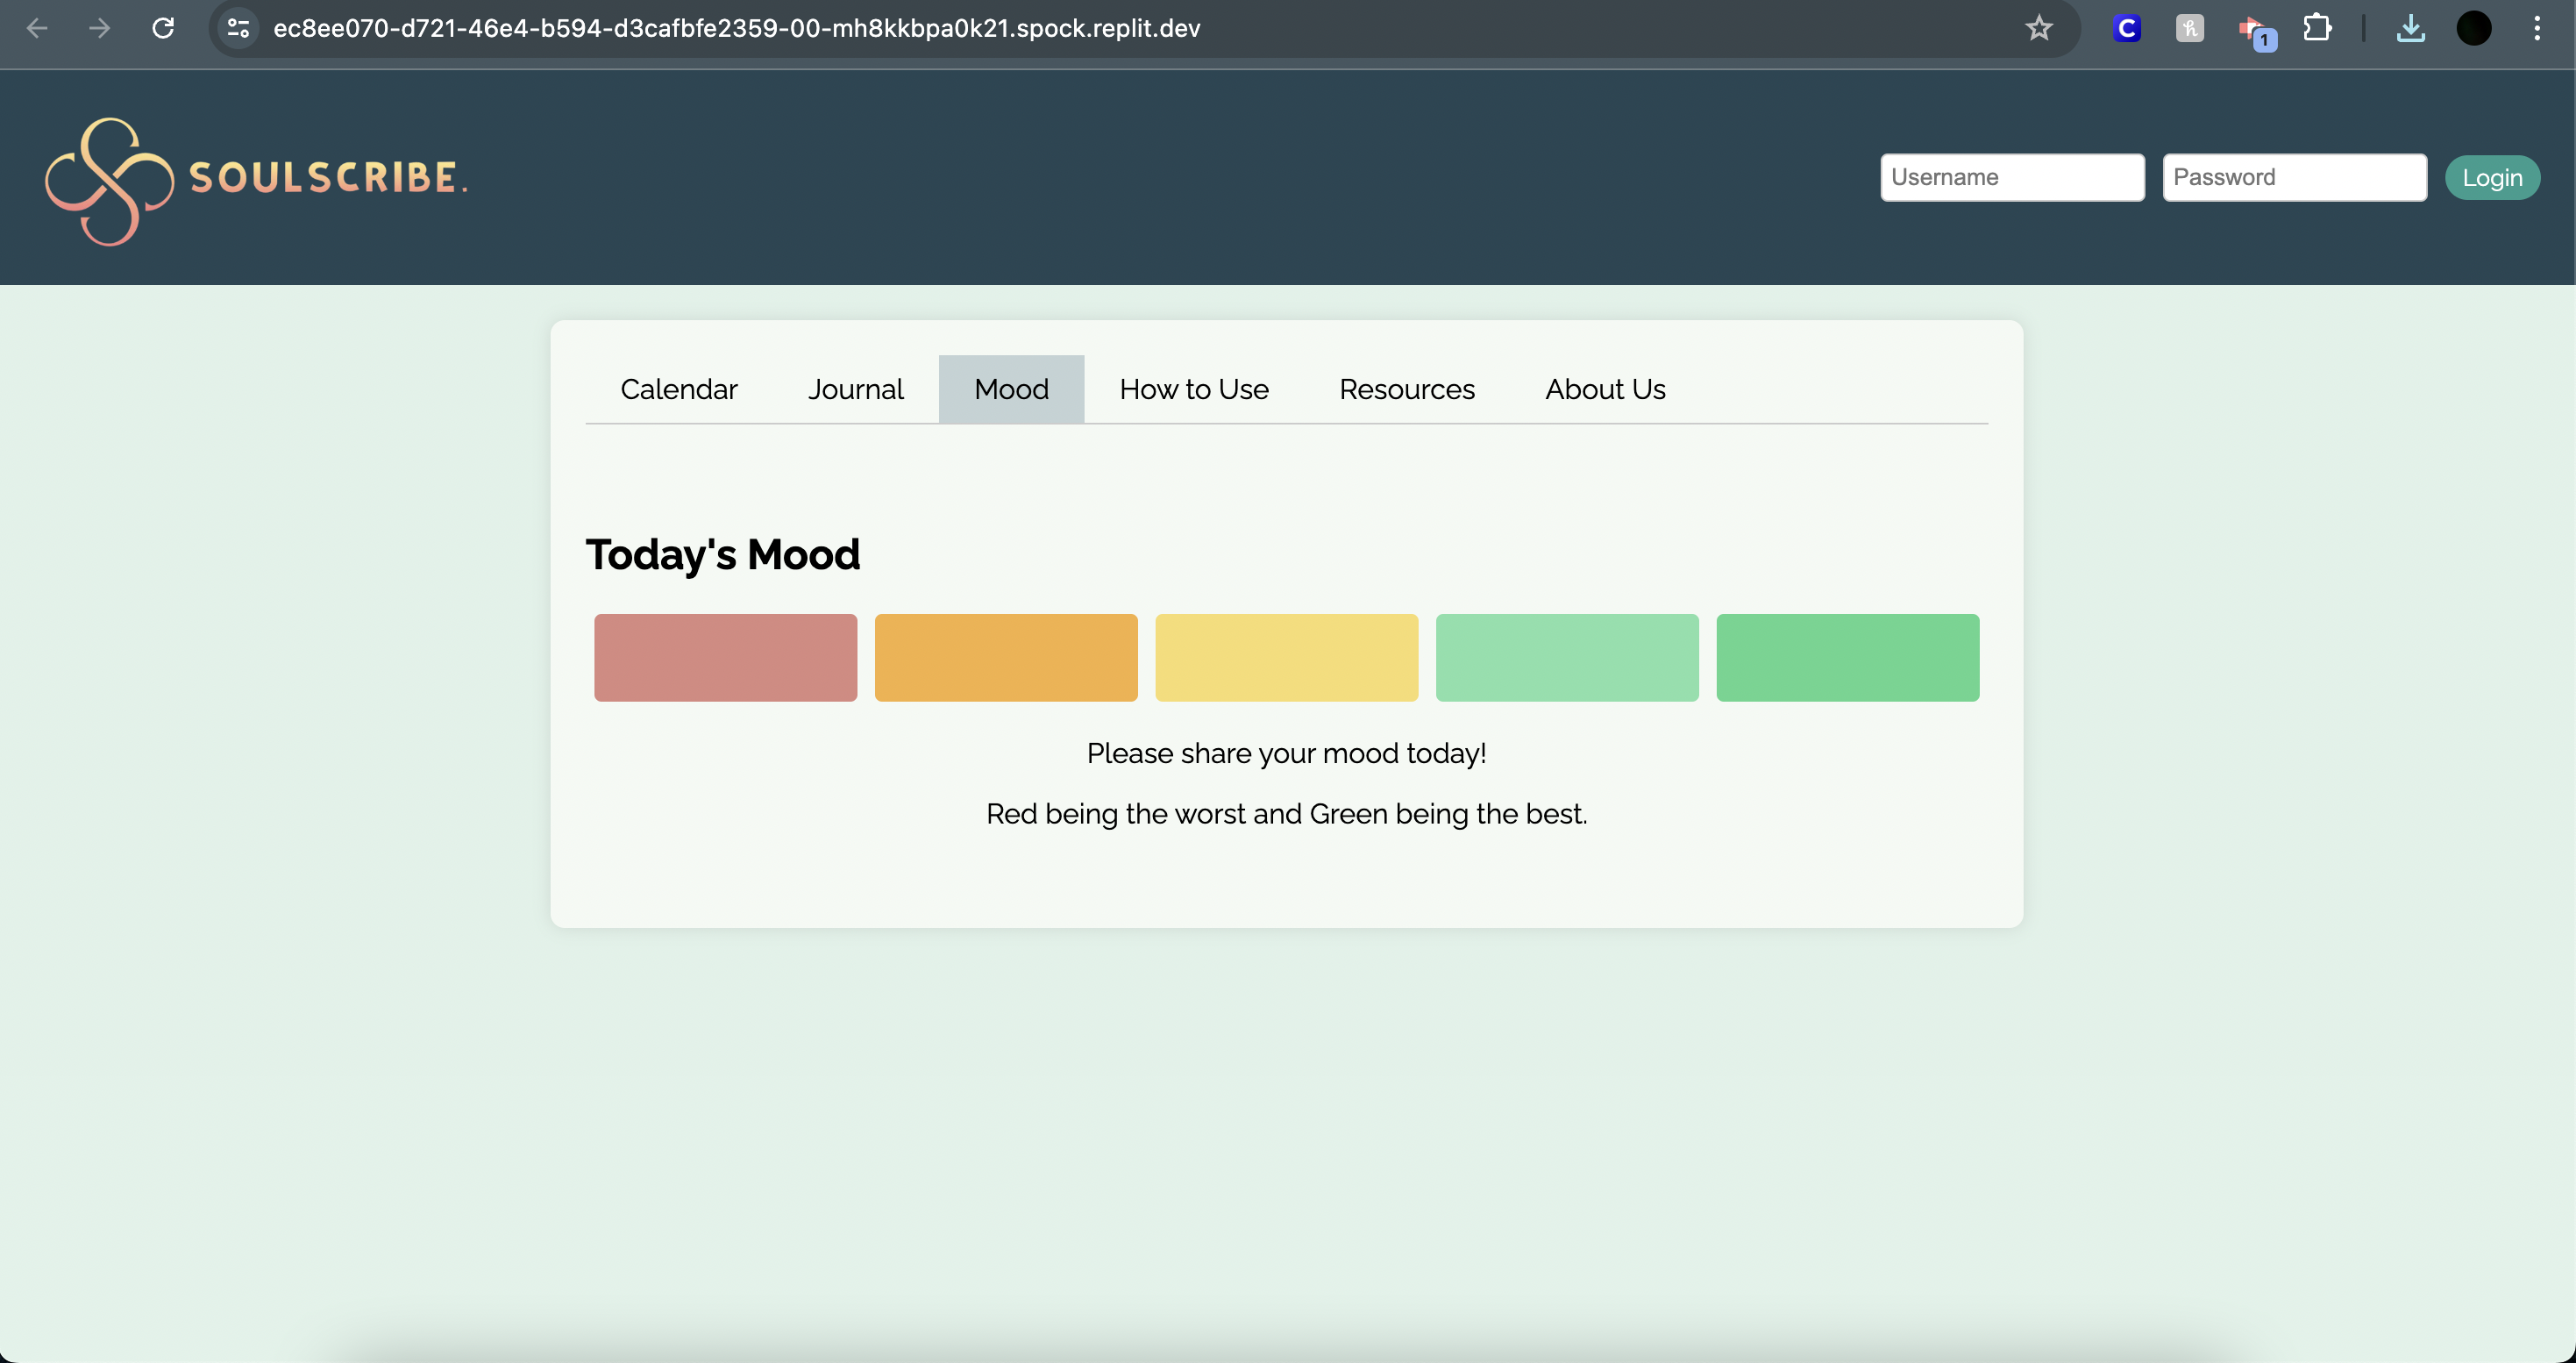The height and width of the screenshot is (1363, 2576).
Task: Open the Resources tab
Action: coord(1406,389)
